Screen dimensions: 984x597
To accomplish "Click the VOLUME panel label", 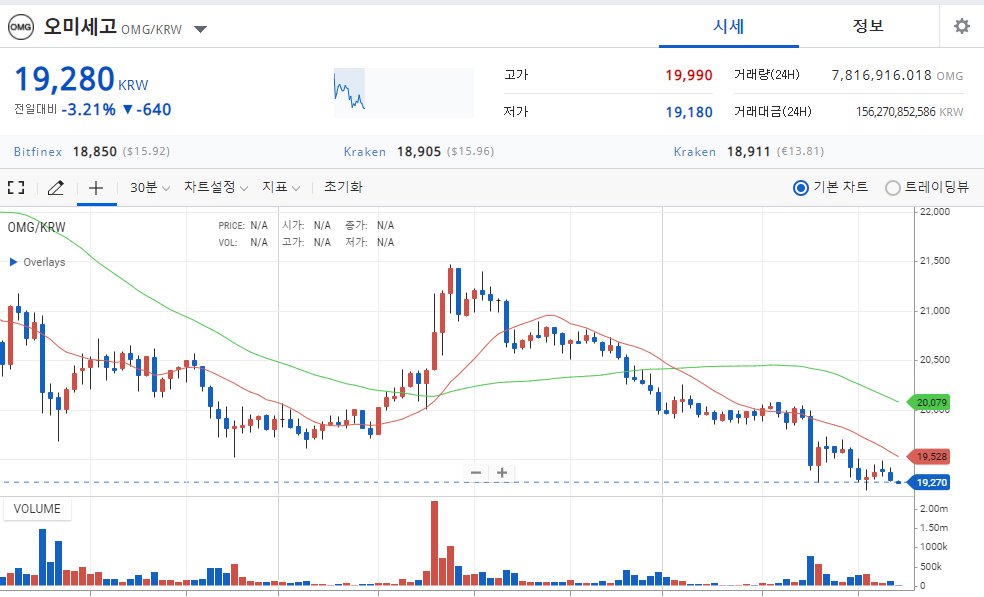I will (x=37, y=508).
